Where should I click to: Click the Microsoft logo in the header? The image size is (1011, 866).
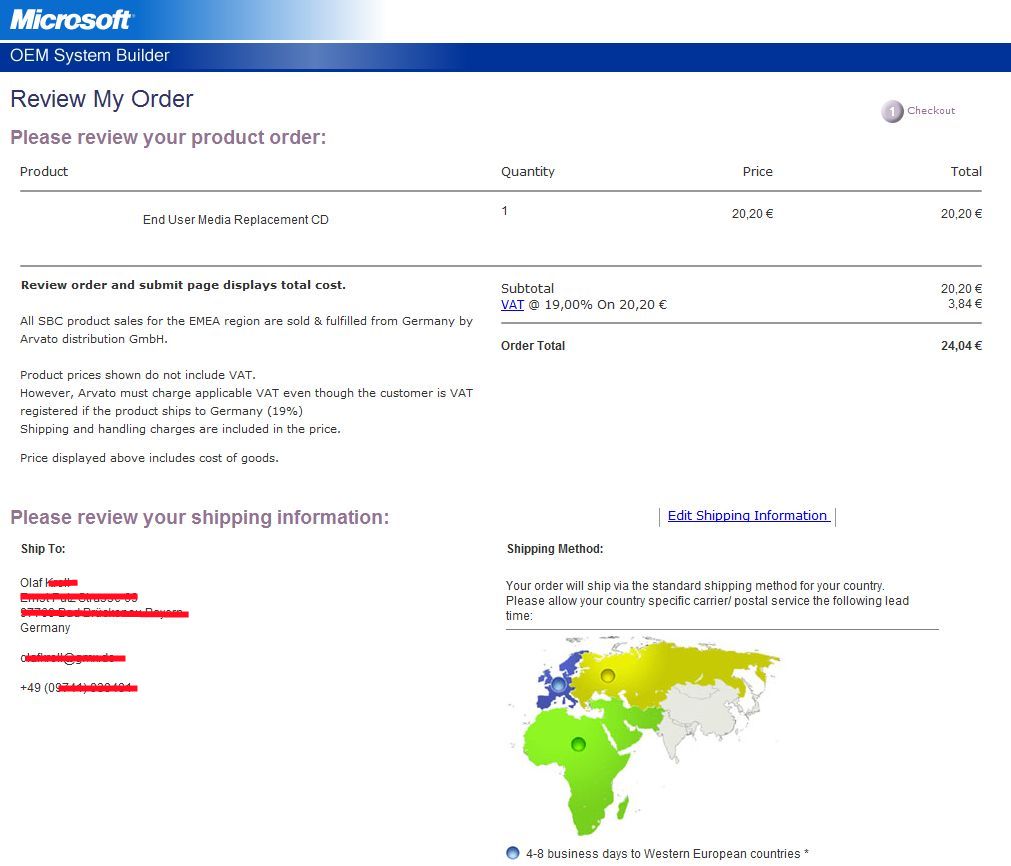click(x=71, y=19)
